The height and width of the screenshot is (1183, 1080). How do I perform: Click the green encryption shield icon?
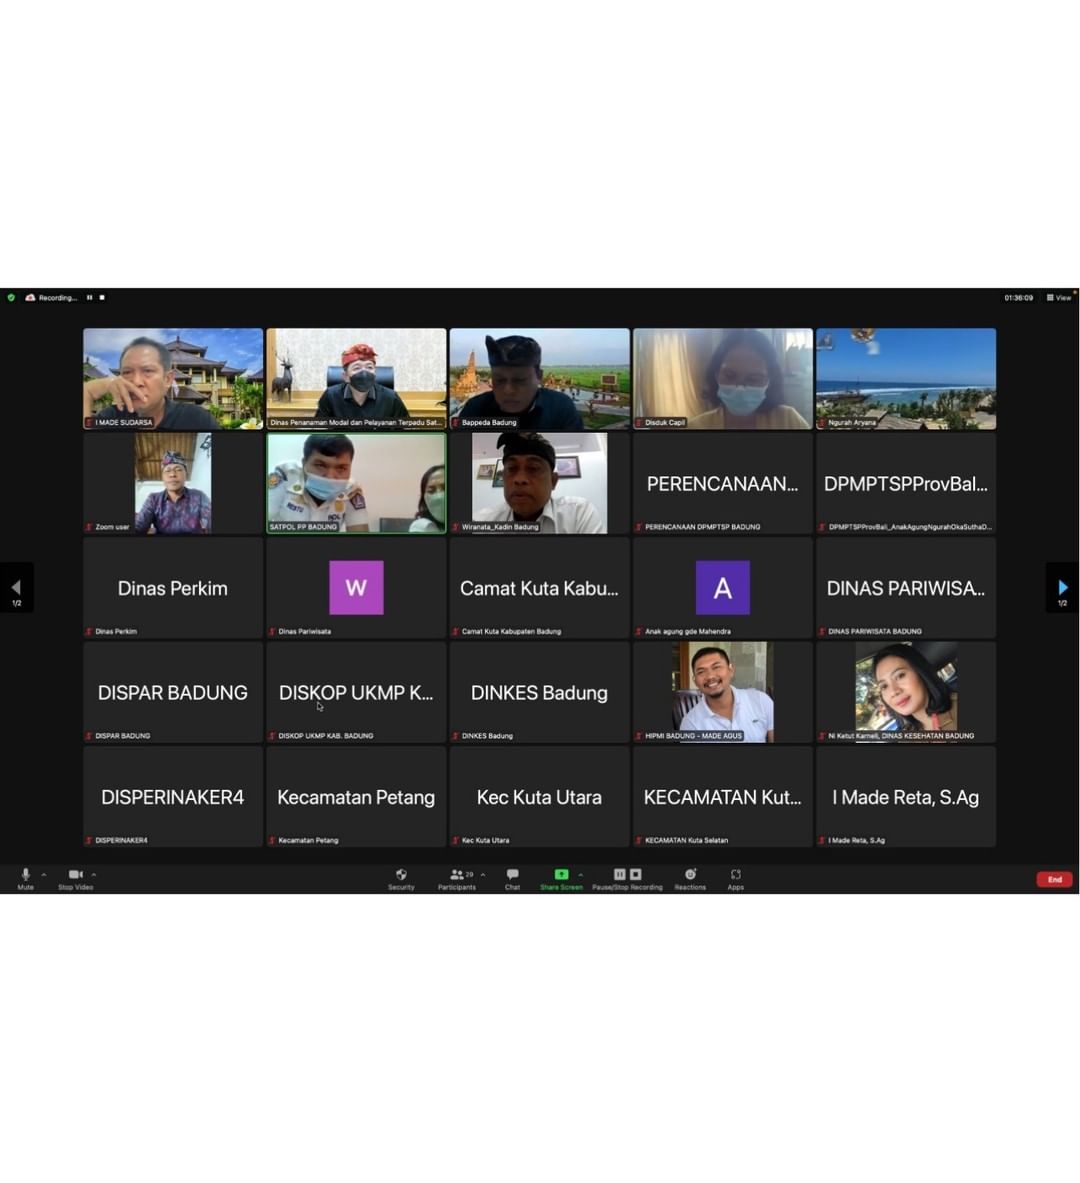11,297
